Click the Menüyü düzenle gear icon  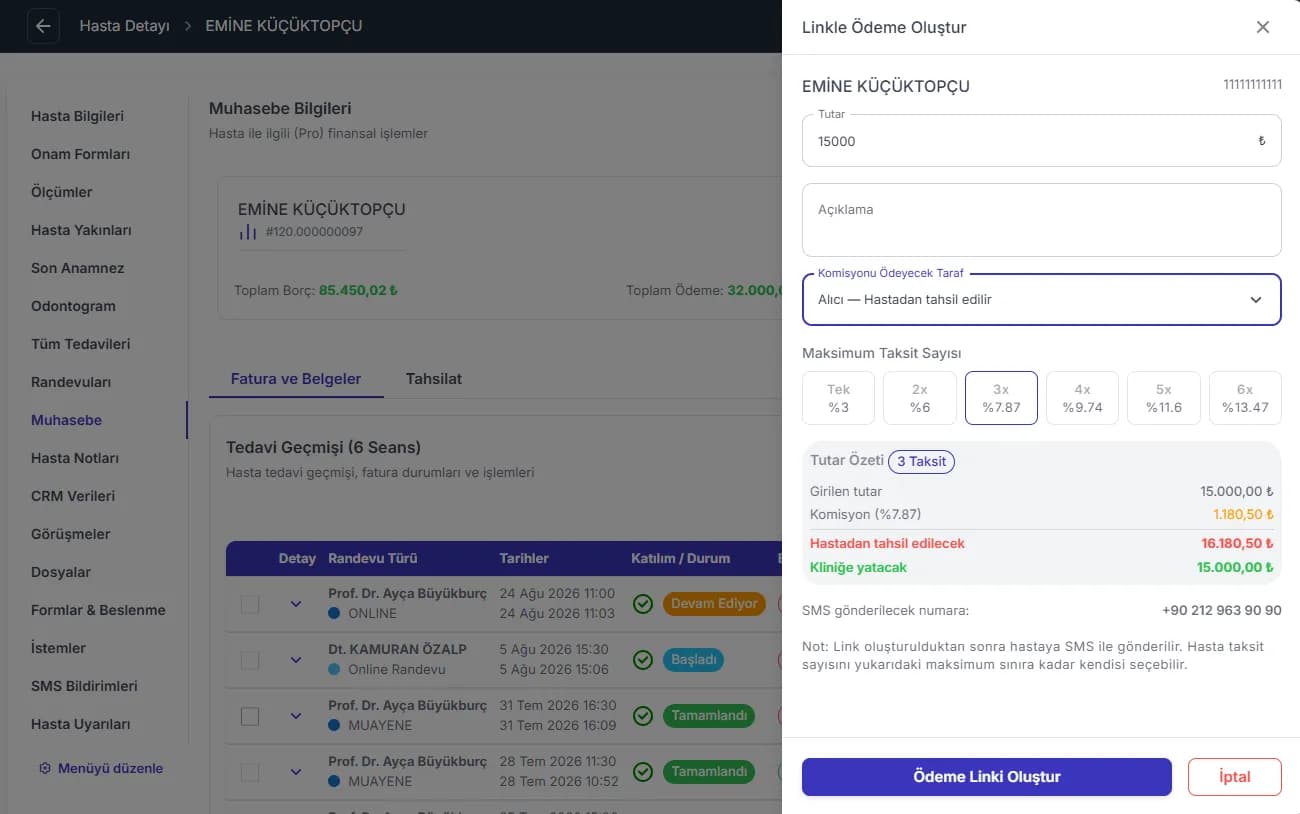pos(45,768)
